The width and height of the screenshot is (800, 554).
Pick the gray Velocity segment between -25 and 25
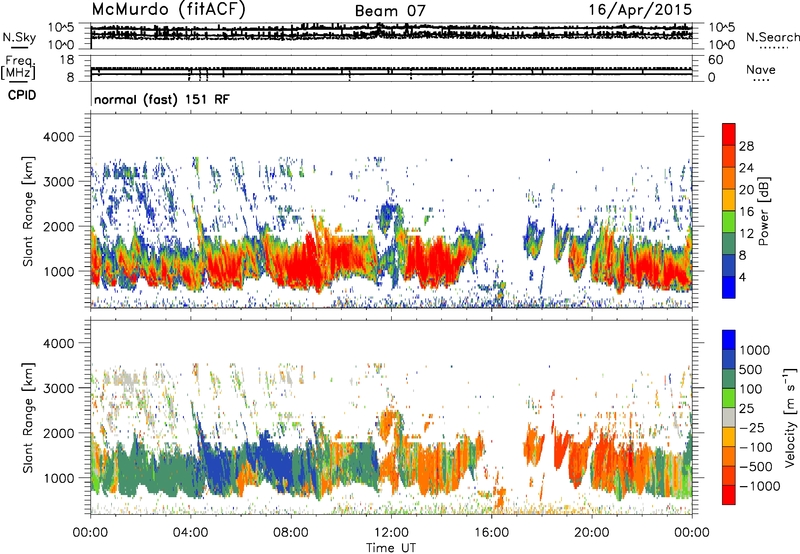click(x=729, y=417)
